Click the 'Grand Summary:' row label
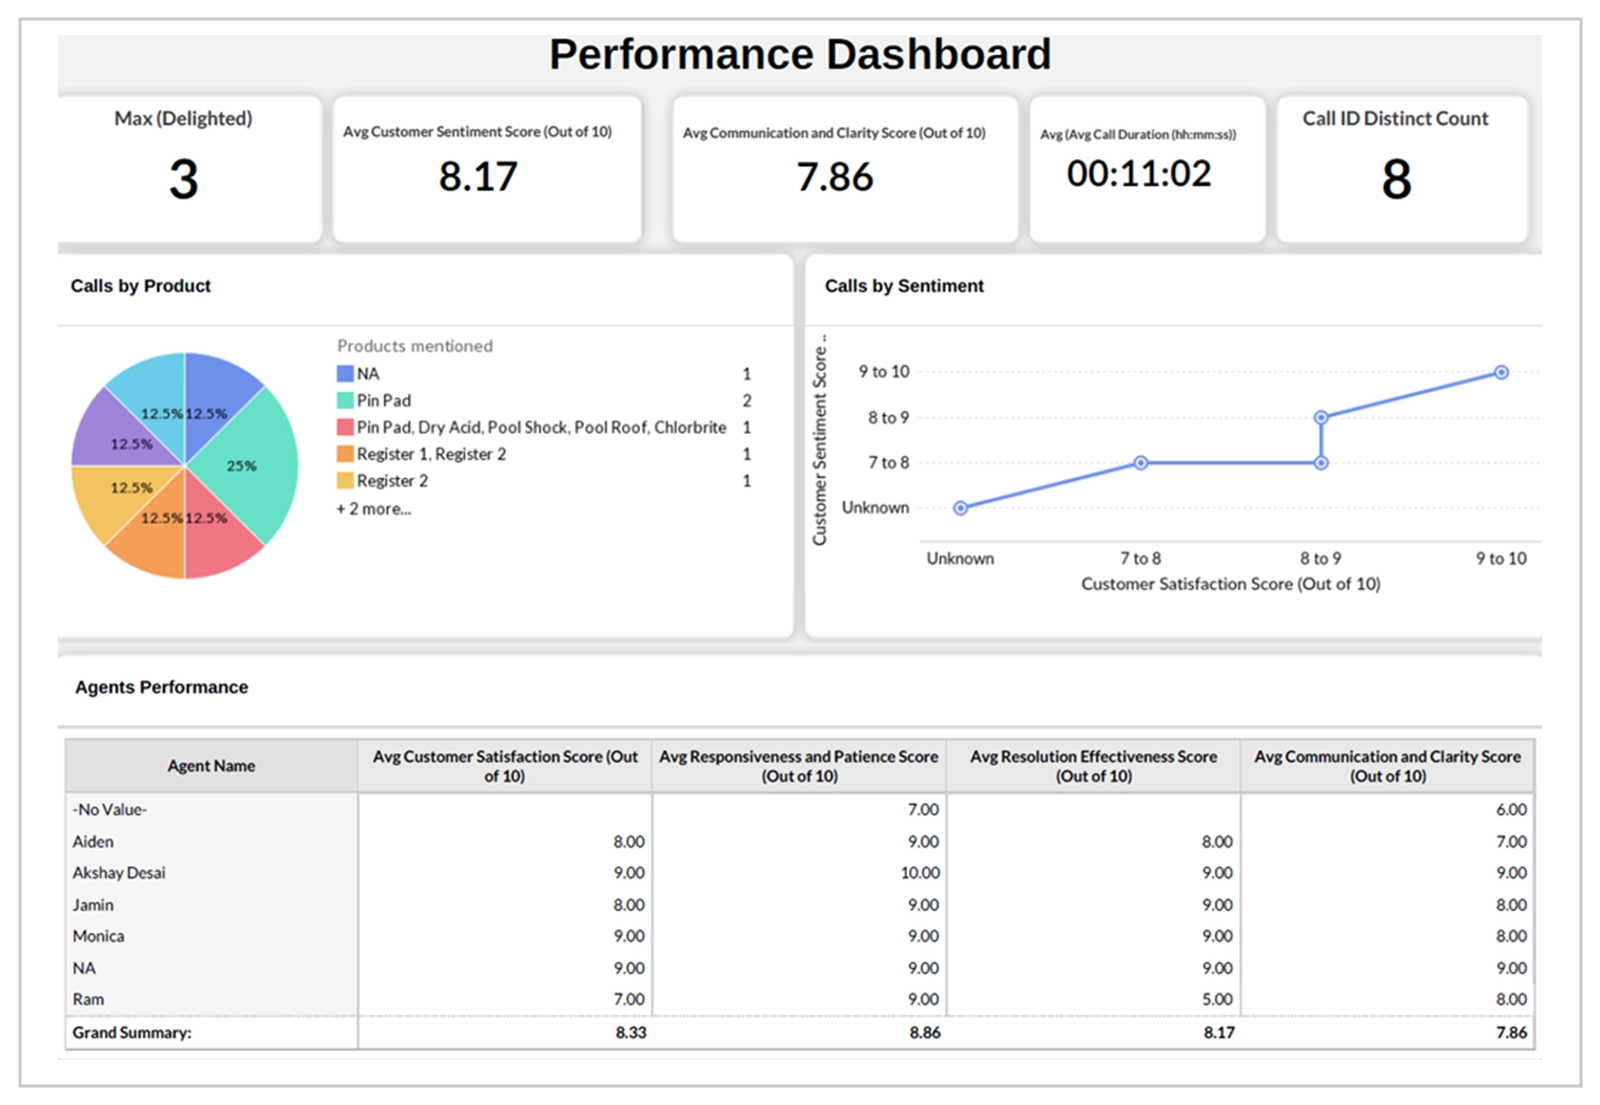Screen dimensions: 1600x1105 tap(132, 1032)
